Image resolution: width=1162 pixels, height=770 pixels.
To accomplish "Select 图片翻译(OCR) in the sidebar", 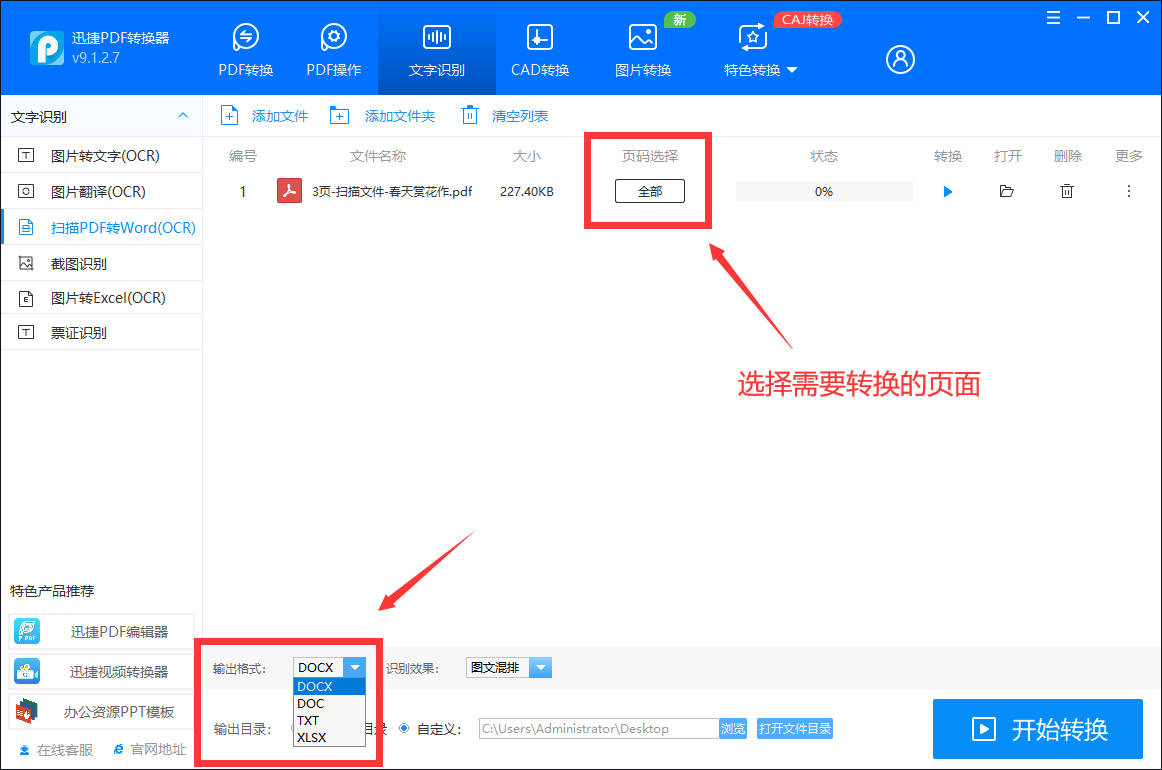I will (x=102, y=191).
